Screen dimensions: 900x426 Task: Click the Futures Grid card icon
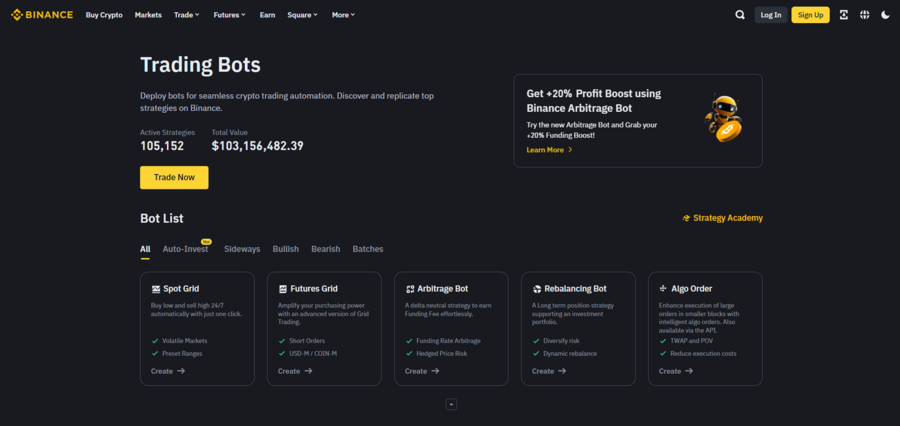coord(283,289)
